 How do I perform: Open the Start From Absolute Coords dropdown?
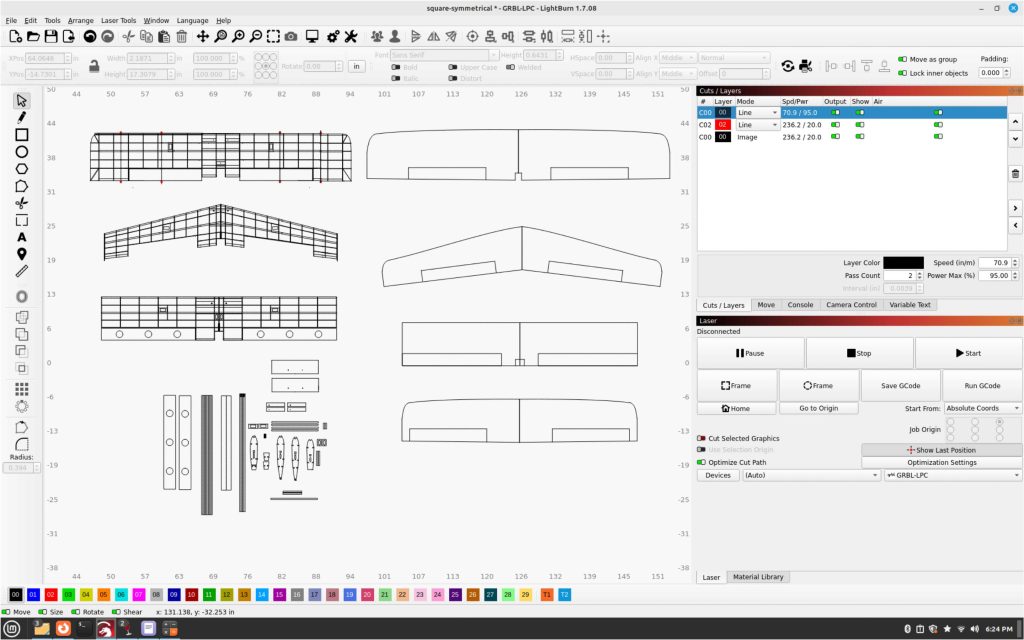[982, 408]
